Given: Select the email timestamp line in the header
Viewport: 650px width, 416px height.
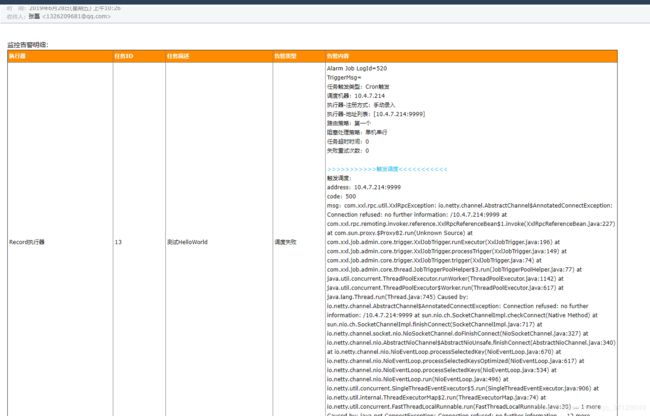Looking at the screenshot, I should click(x=64, y=8).
